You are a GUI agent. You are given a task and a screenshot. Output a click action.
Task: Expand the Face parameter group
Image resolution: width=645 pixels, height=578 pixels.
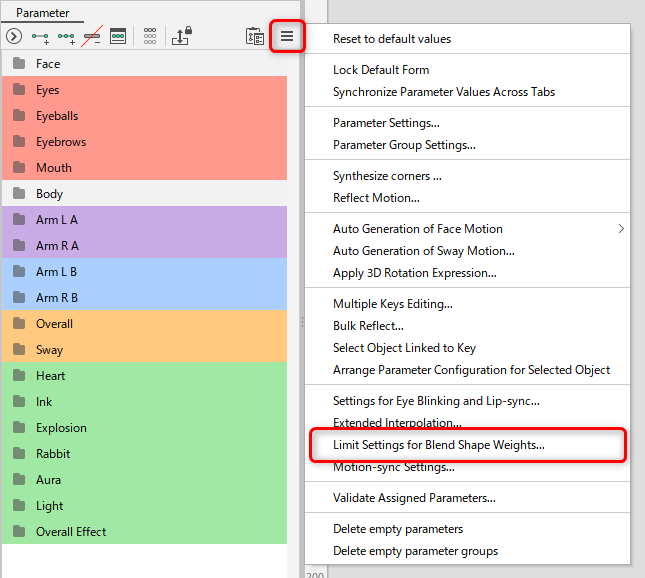coord(19,64)
